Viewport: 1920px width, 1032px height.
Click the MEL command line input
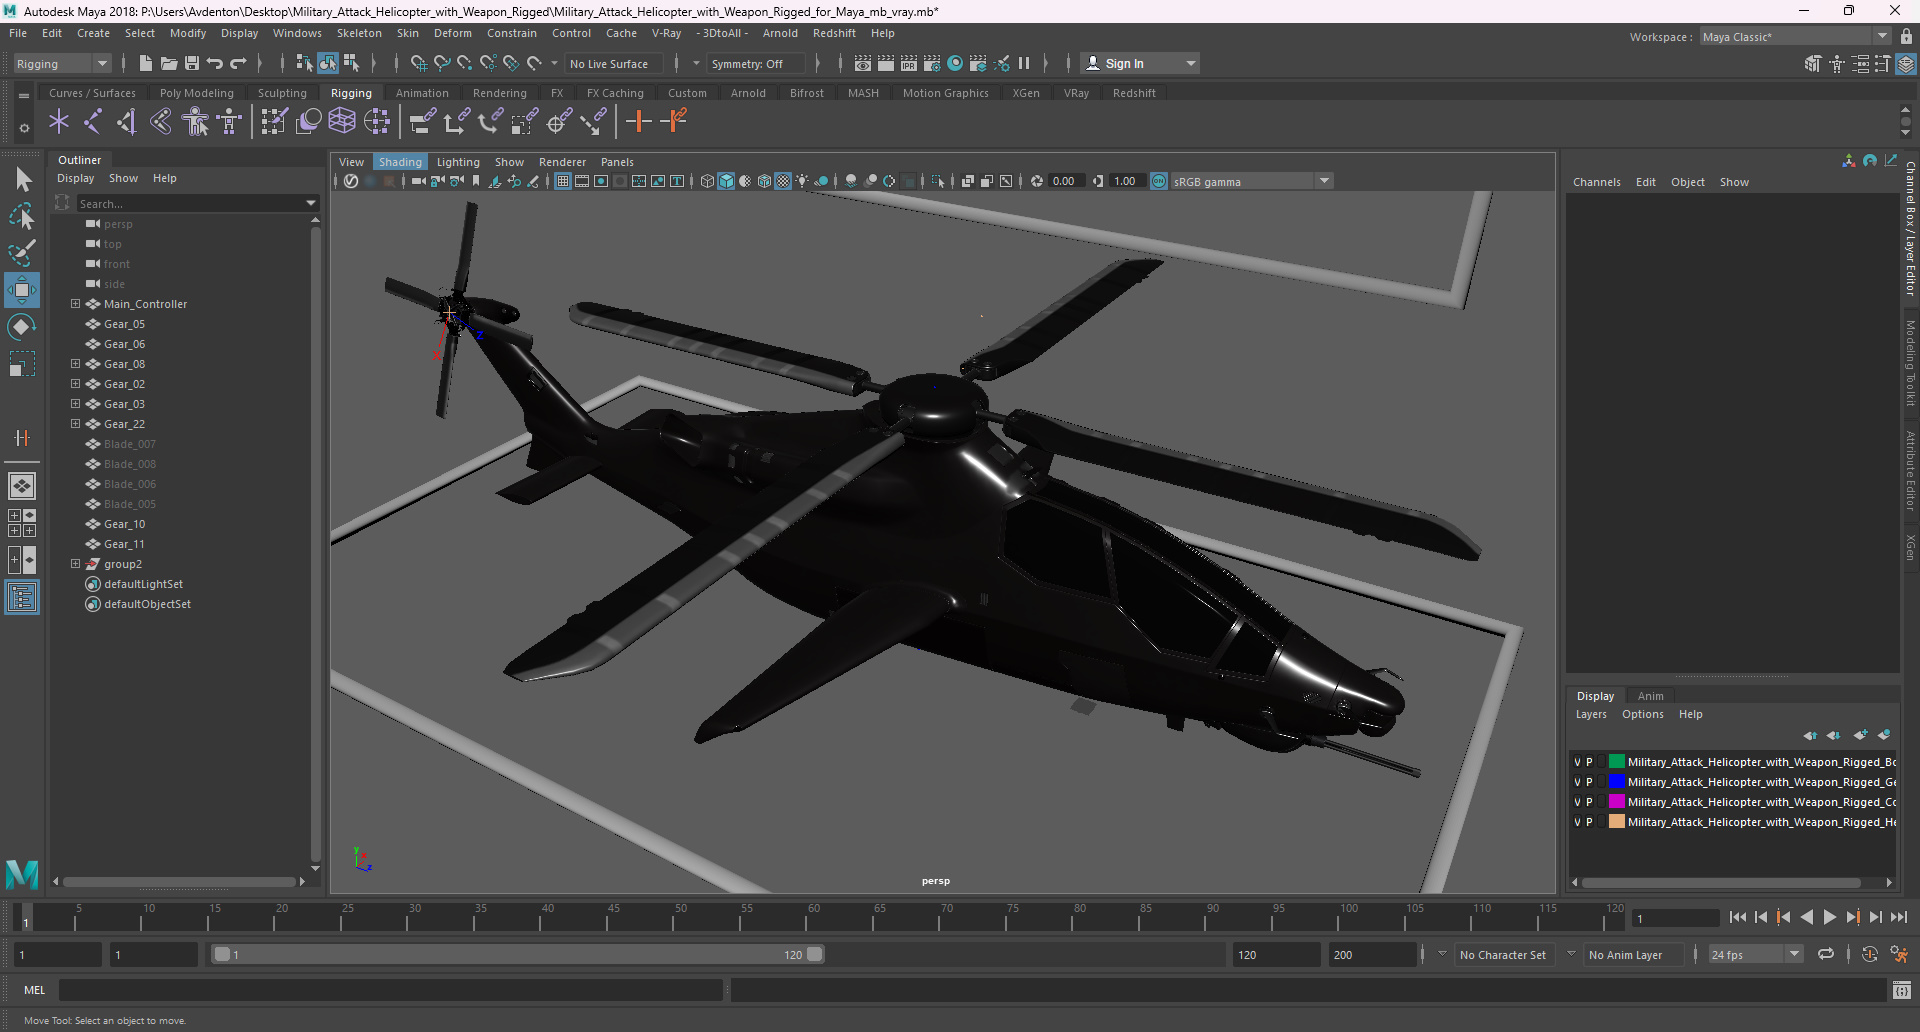click(390, 990)
